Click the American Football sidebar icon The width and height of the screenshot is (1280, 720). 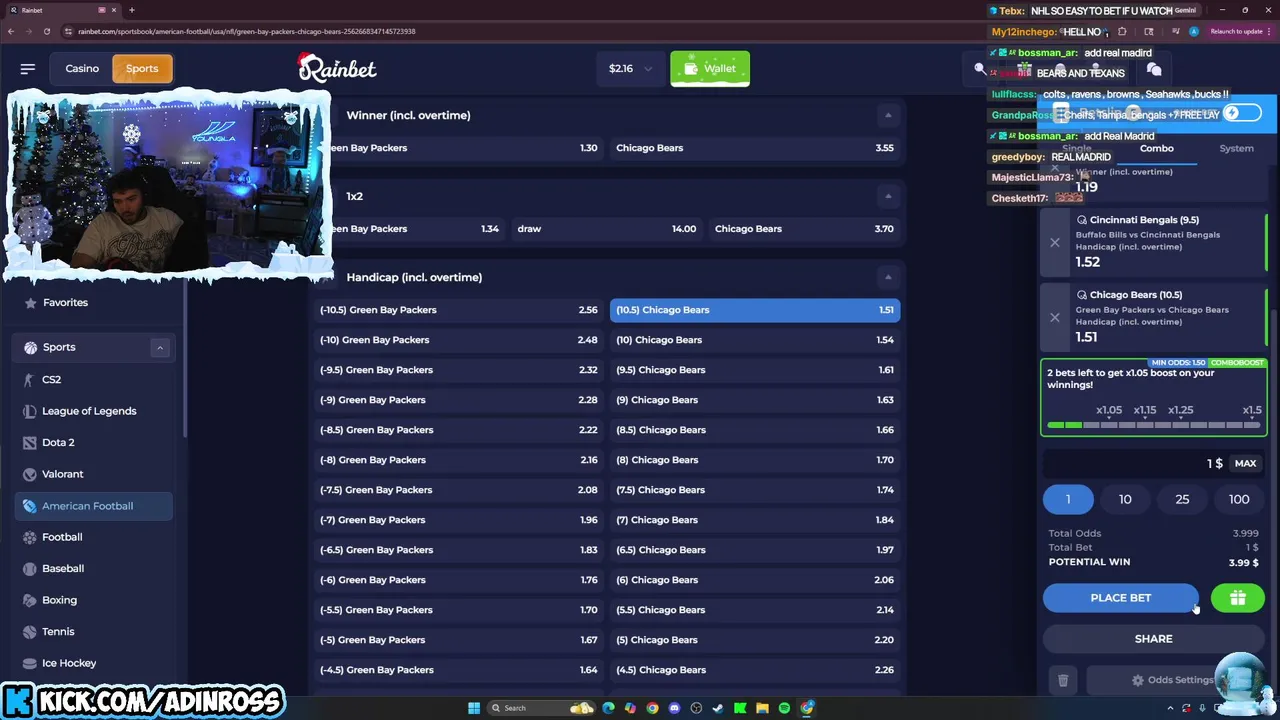pos(30,506)
